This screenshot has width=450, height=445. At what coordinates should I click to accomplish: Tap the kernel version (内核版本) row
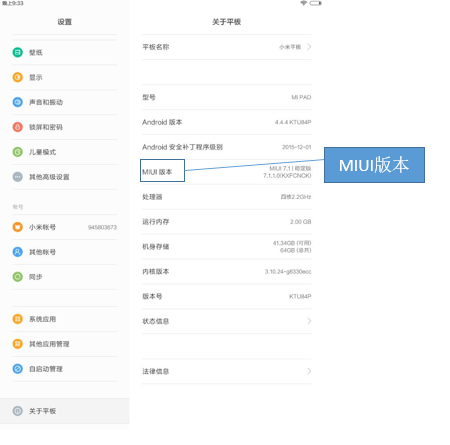click(227, 272)
